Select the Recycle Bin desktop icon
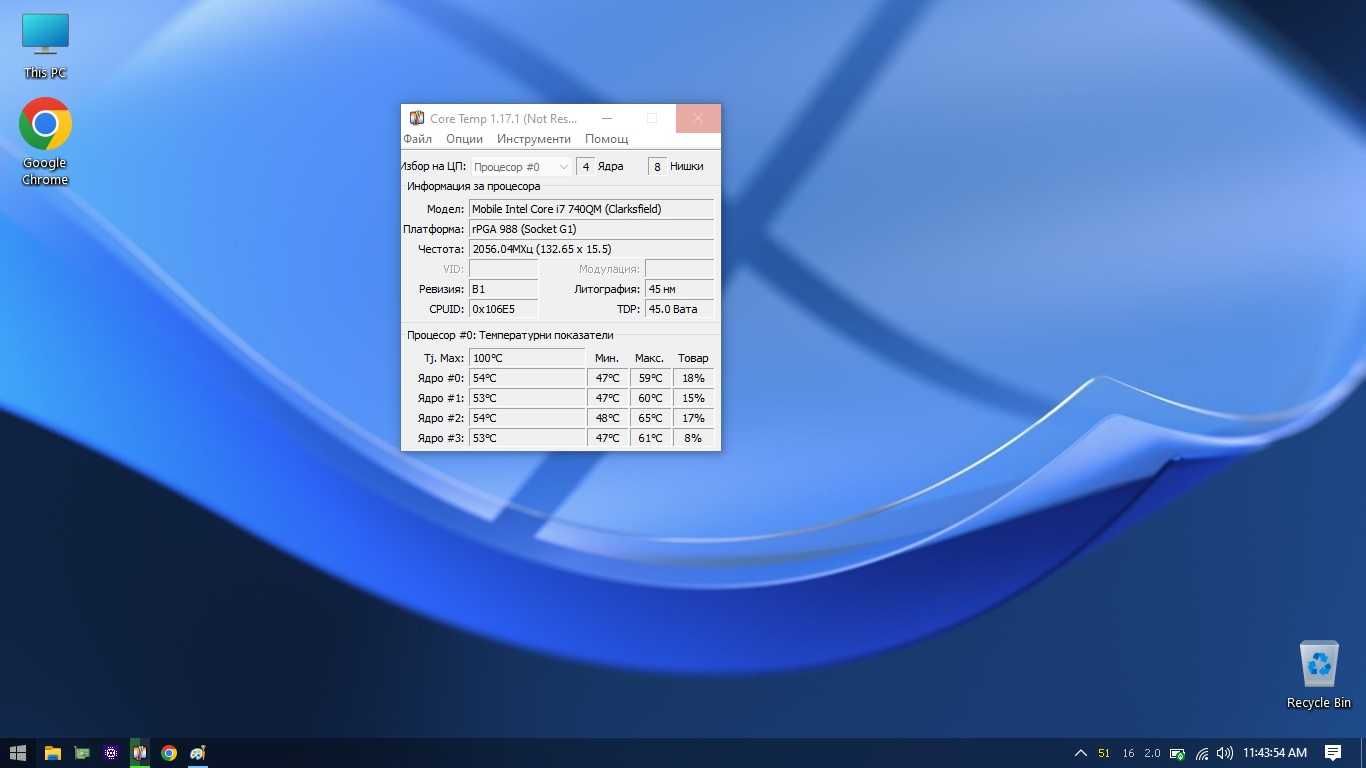 (1319, 676)
